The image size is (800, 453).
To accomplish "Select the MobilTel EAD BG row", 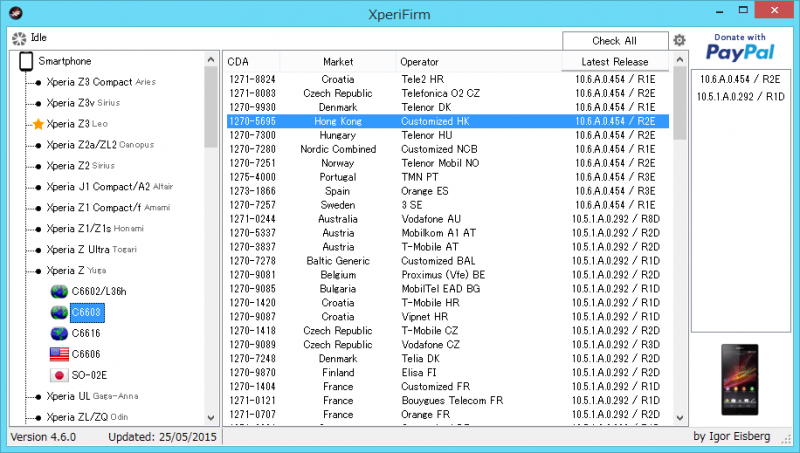I will [x=447, y=289].
